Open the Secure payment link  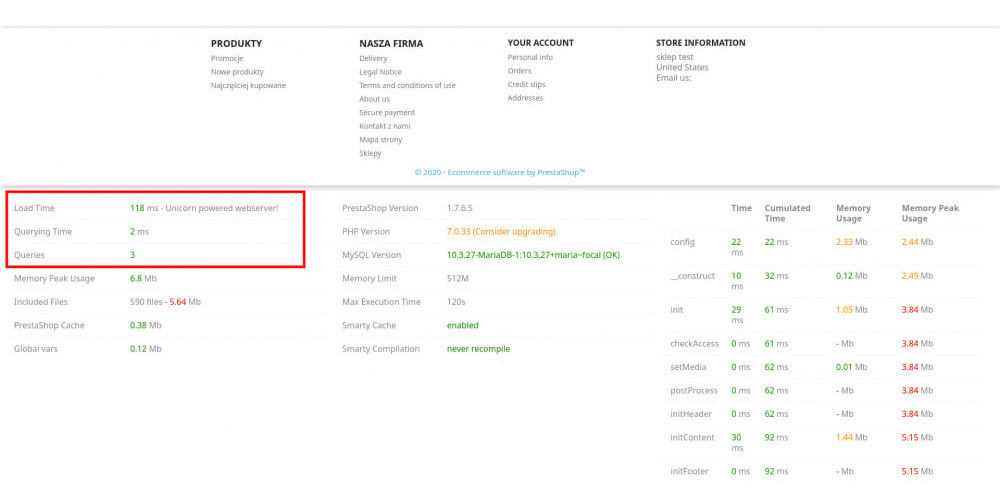click(x=387, y=112)
